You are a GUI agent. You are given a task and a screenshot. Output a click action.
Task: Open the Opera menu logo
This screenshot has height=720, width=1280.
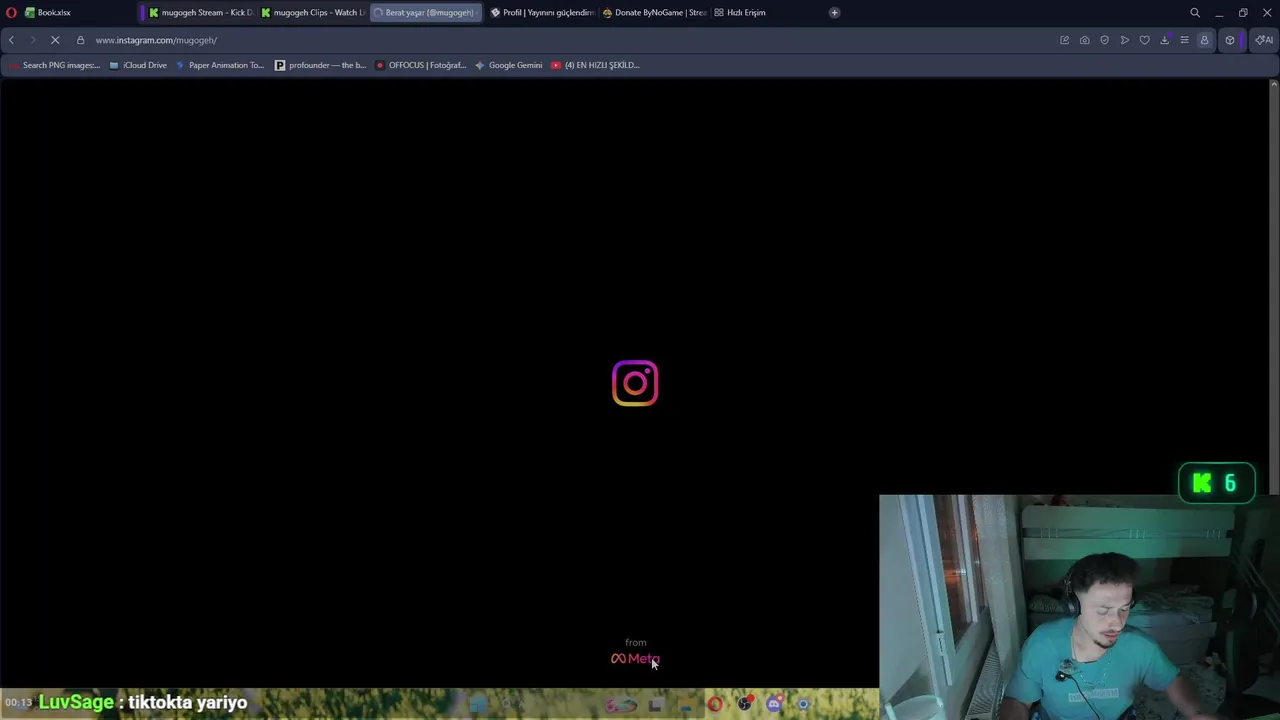(11, 13)
